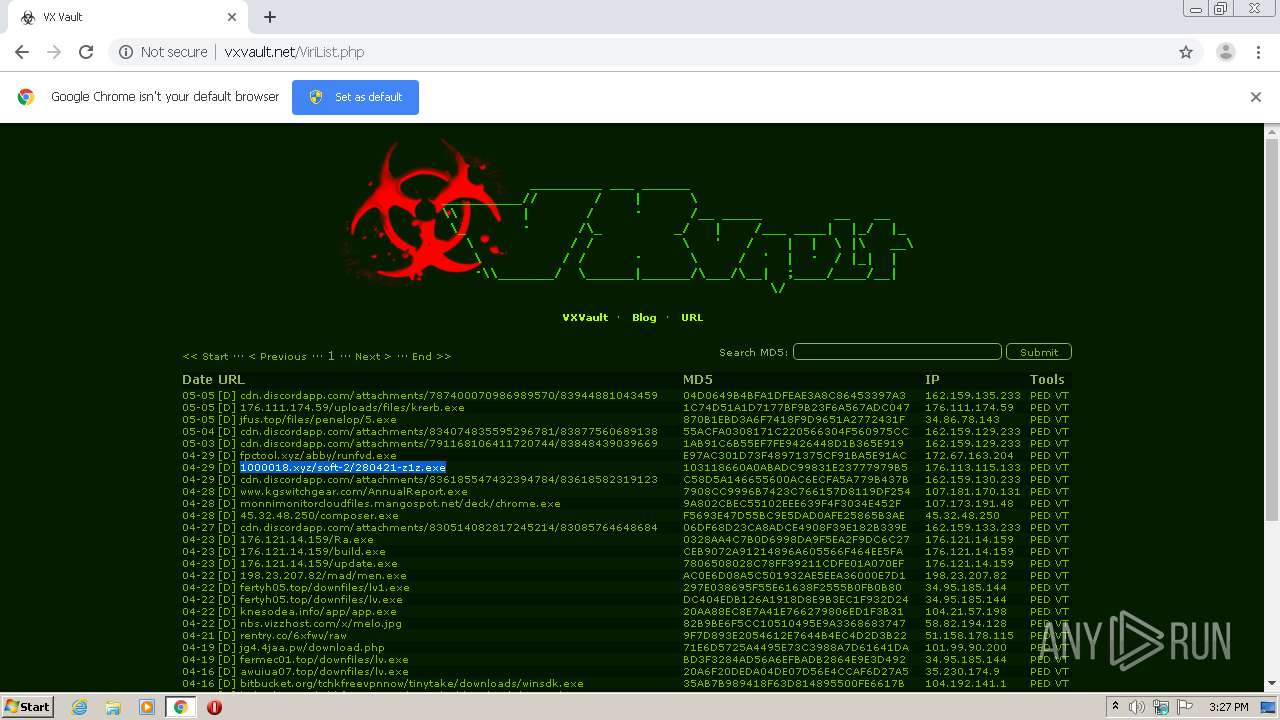This screenshot has width=1280, height=720.
Task: Open the media player taskbar icon
Action: coord(146,707)
